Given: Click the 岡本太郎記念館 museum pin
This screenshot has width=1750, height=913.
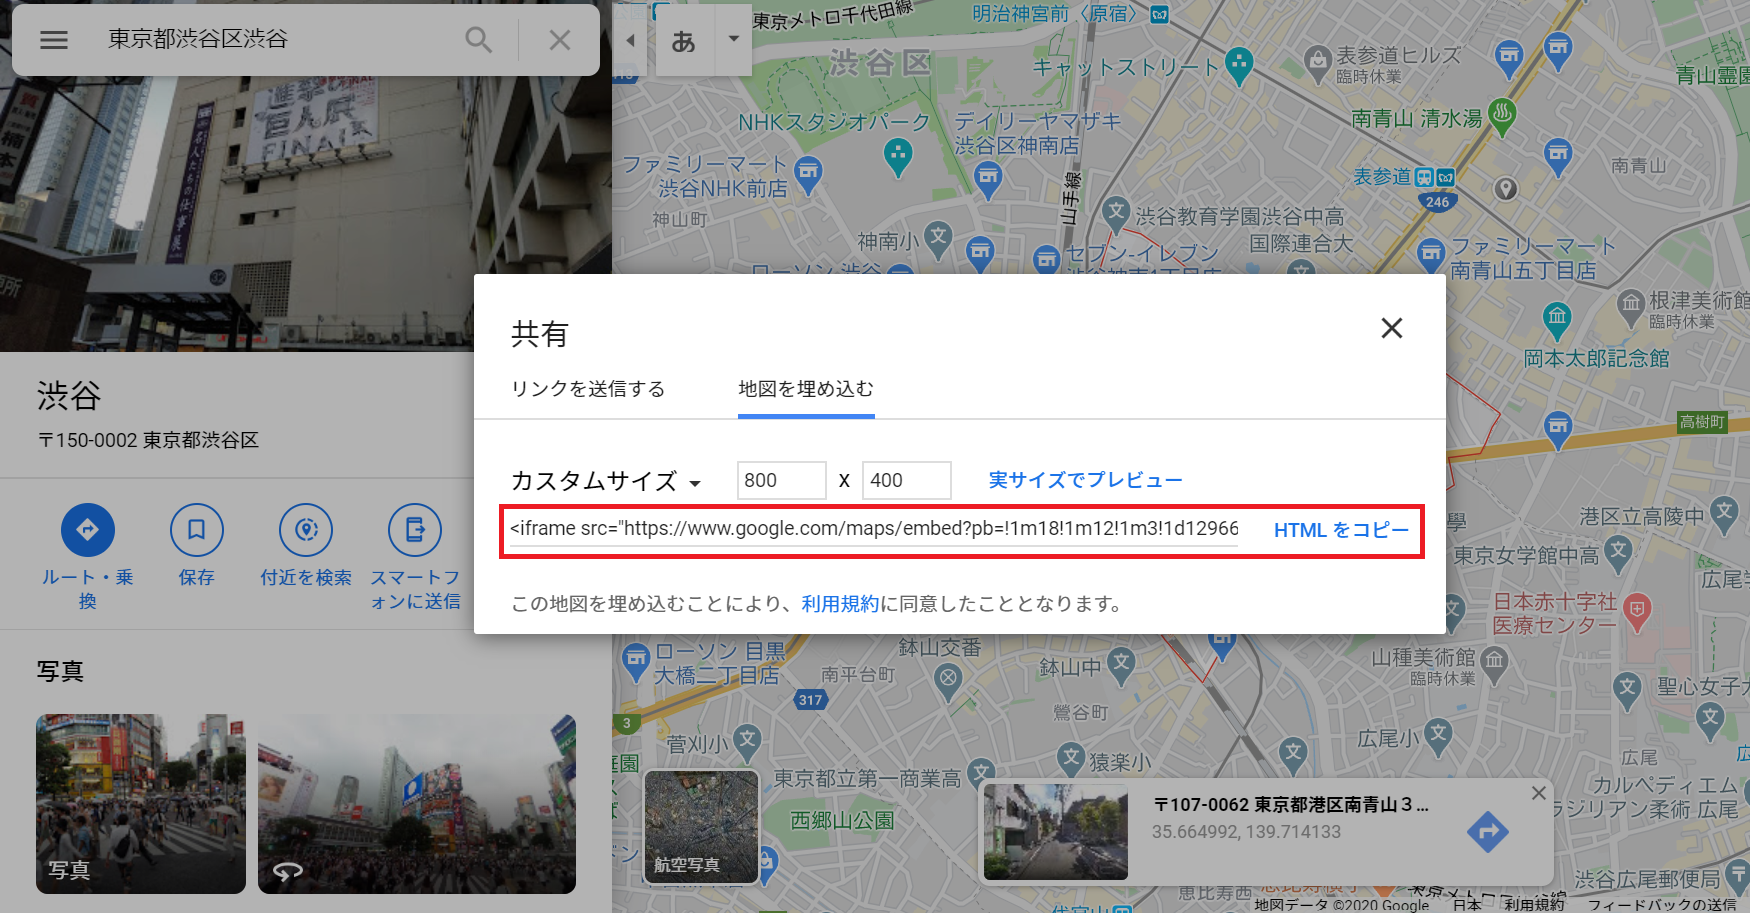Looking at the screenshot, I should [x=1557, y=320].
